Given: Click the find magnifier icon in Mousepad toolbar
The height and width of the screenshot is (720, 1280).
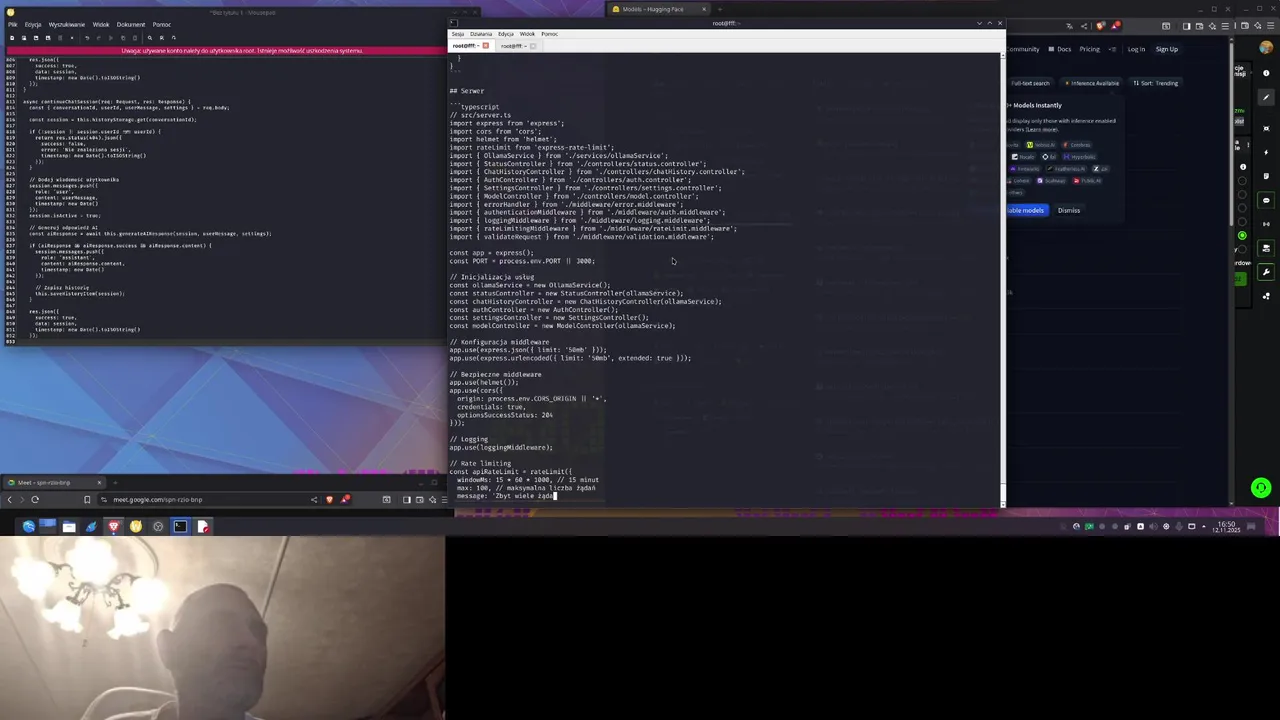Looking at the screenshot, I should (150, 38).
